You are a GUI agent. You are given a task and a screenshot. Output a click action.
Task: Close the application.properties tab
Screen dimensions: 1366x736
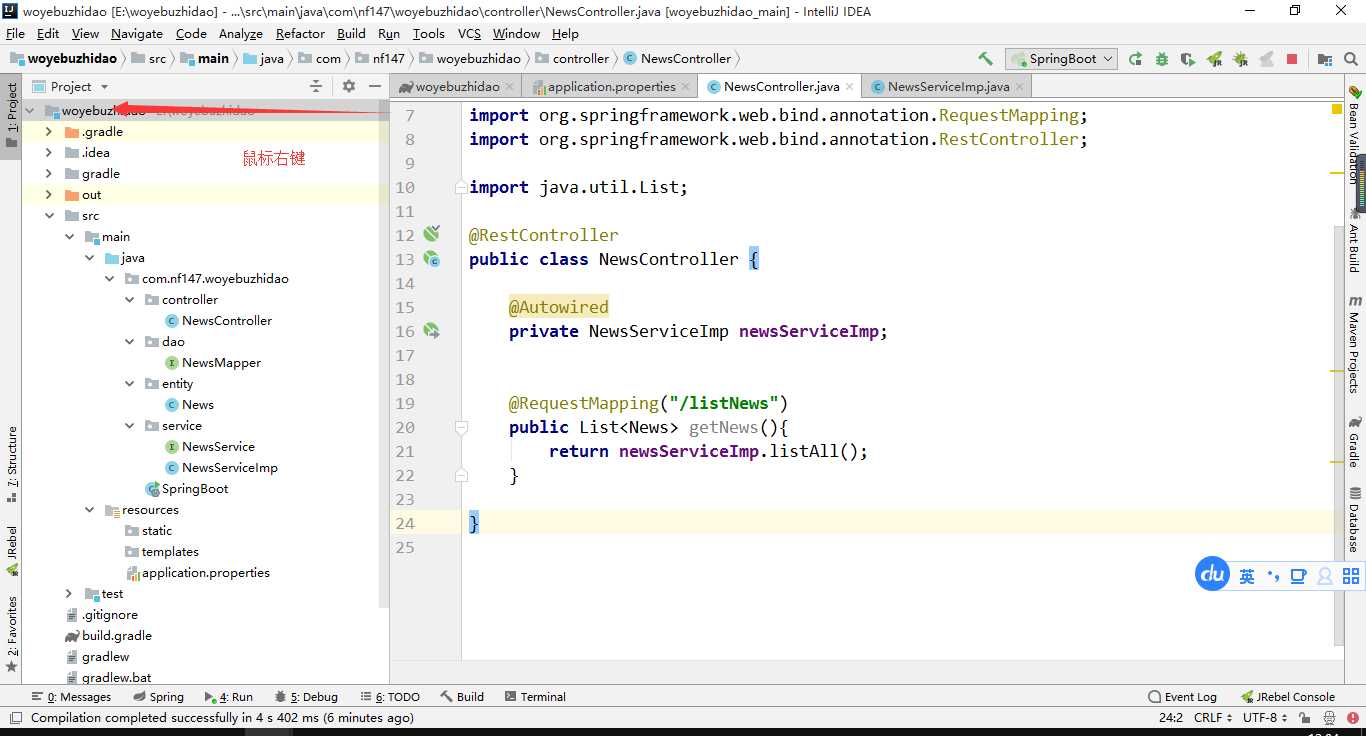click(685, 87)
